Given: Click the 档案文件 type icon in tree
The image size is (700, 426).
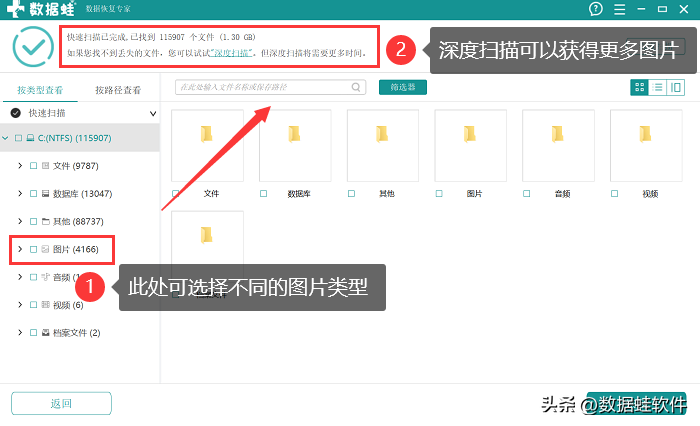Looking at the screenshot, I should click(x=45, y=332).
